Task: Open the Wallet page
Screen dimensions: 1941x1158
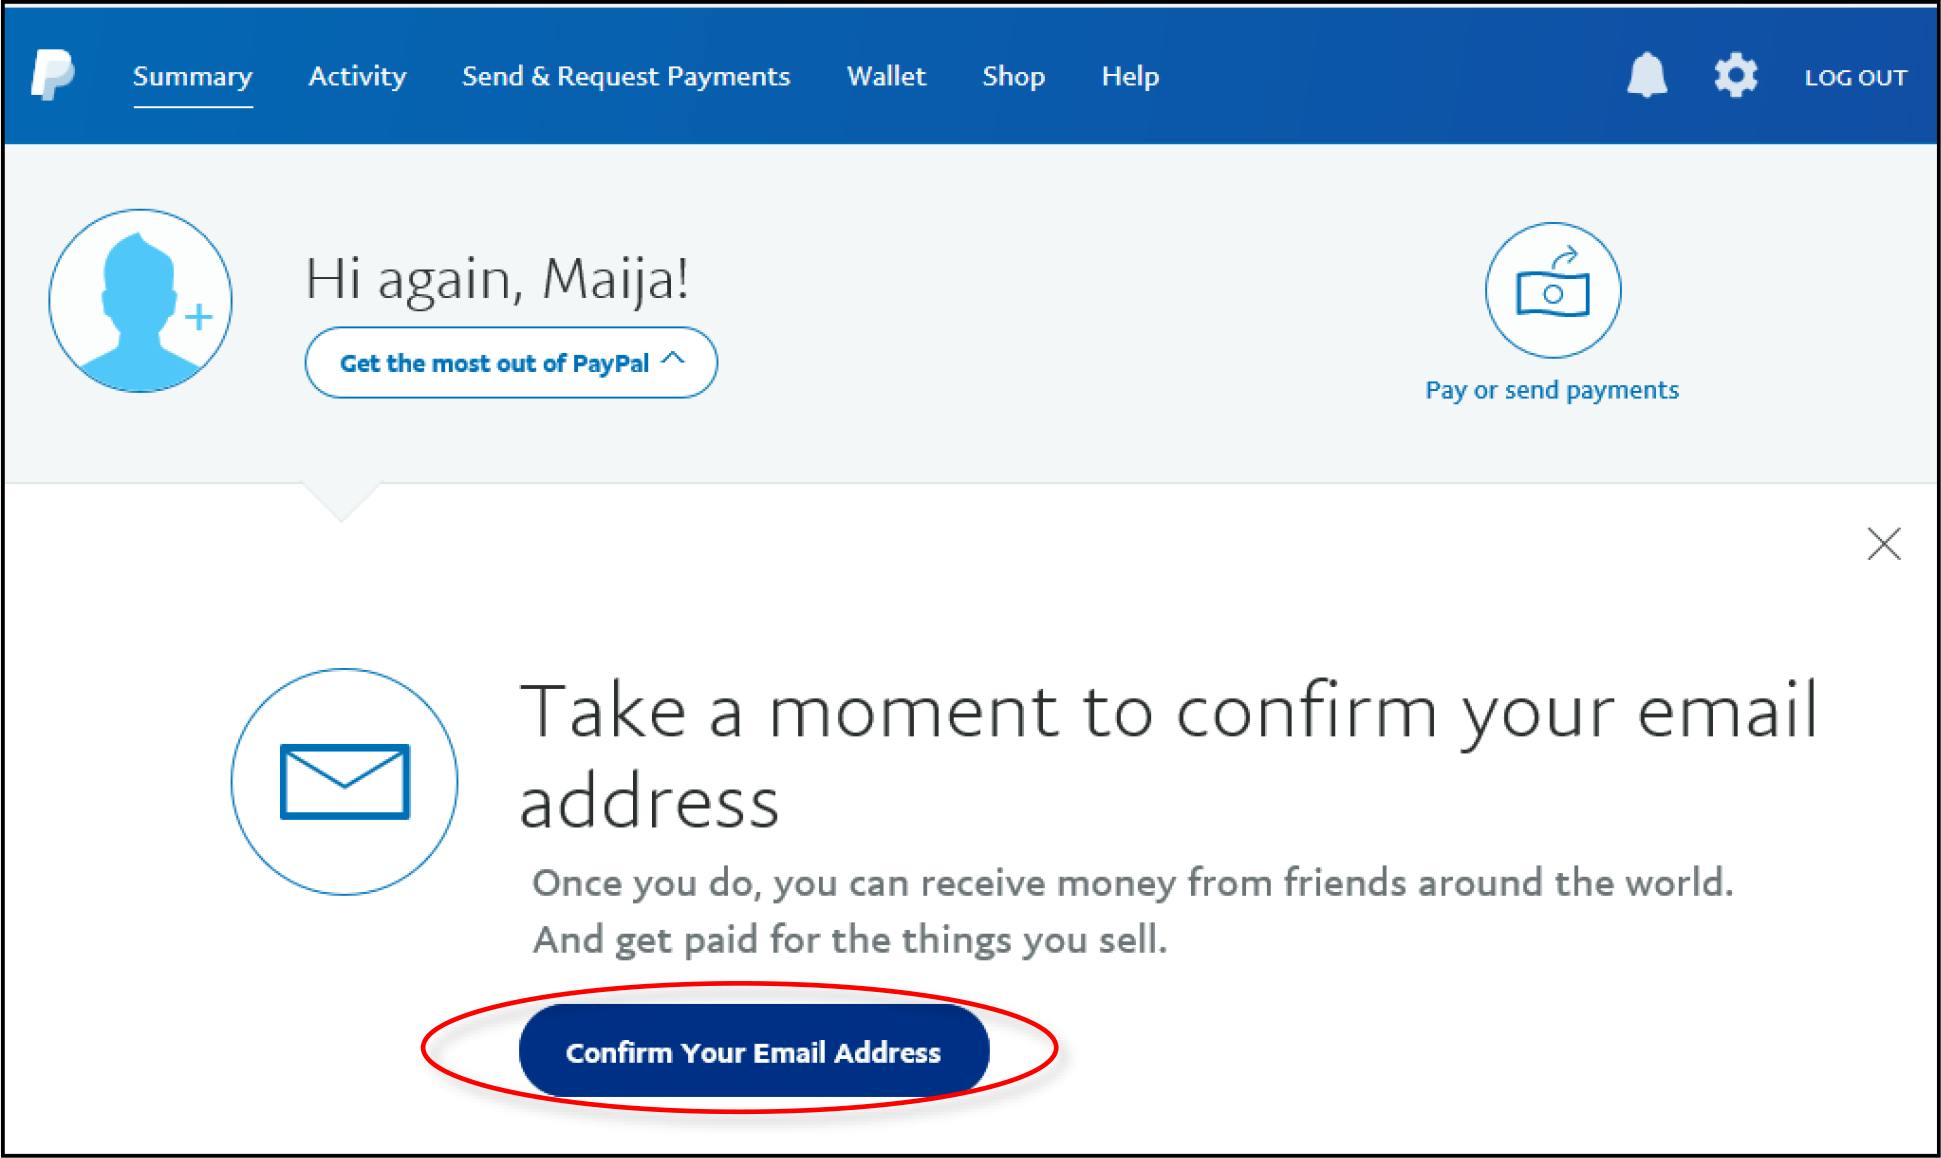Action: coord(886,76)
